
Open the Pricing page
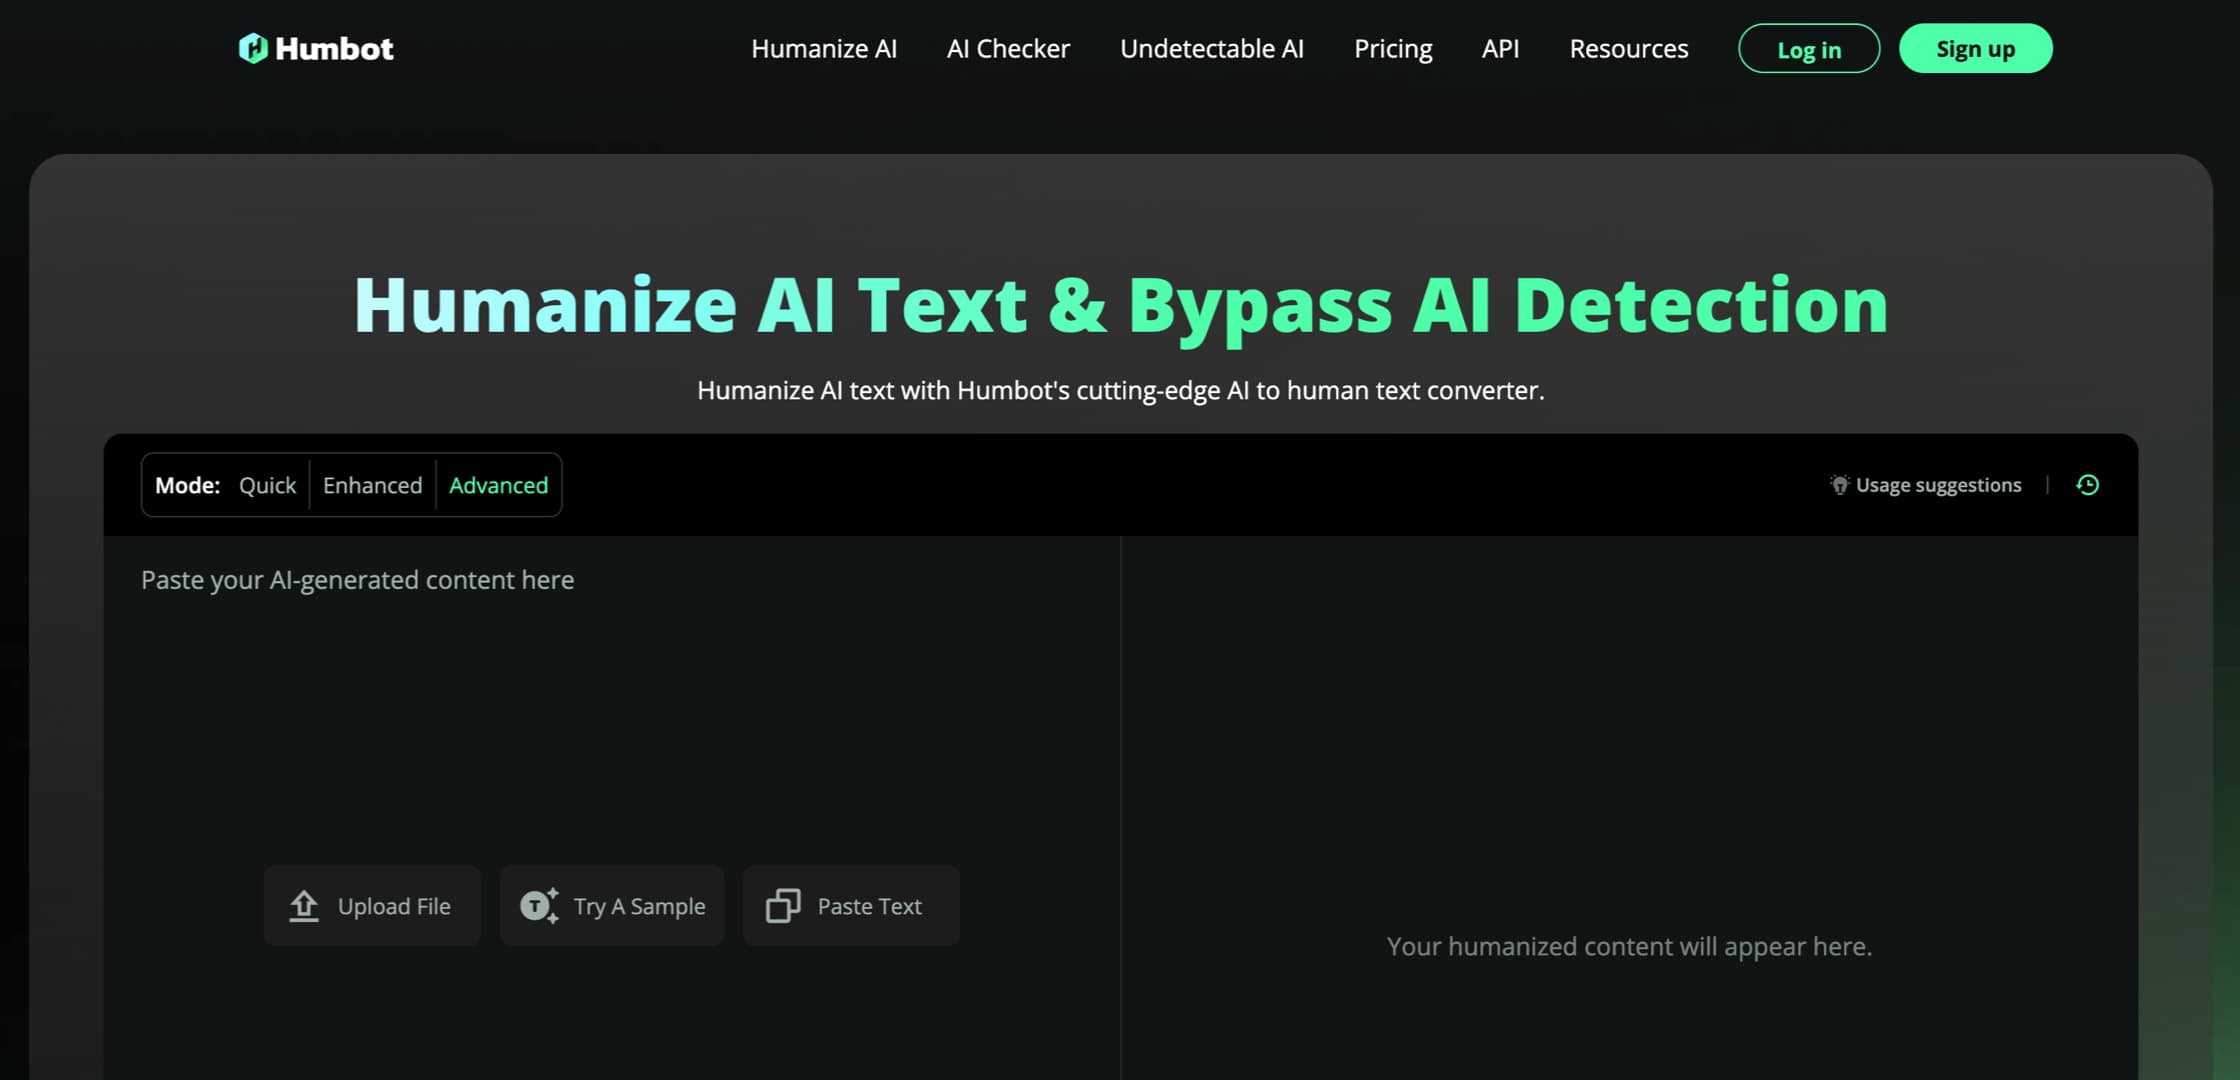1393,49
